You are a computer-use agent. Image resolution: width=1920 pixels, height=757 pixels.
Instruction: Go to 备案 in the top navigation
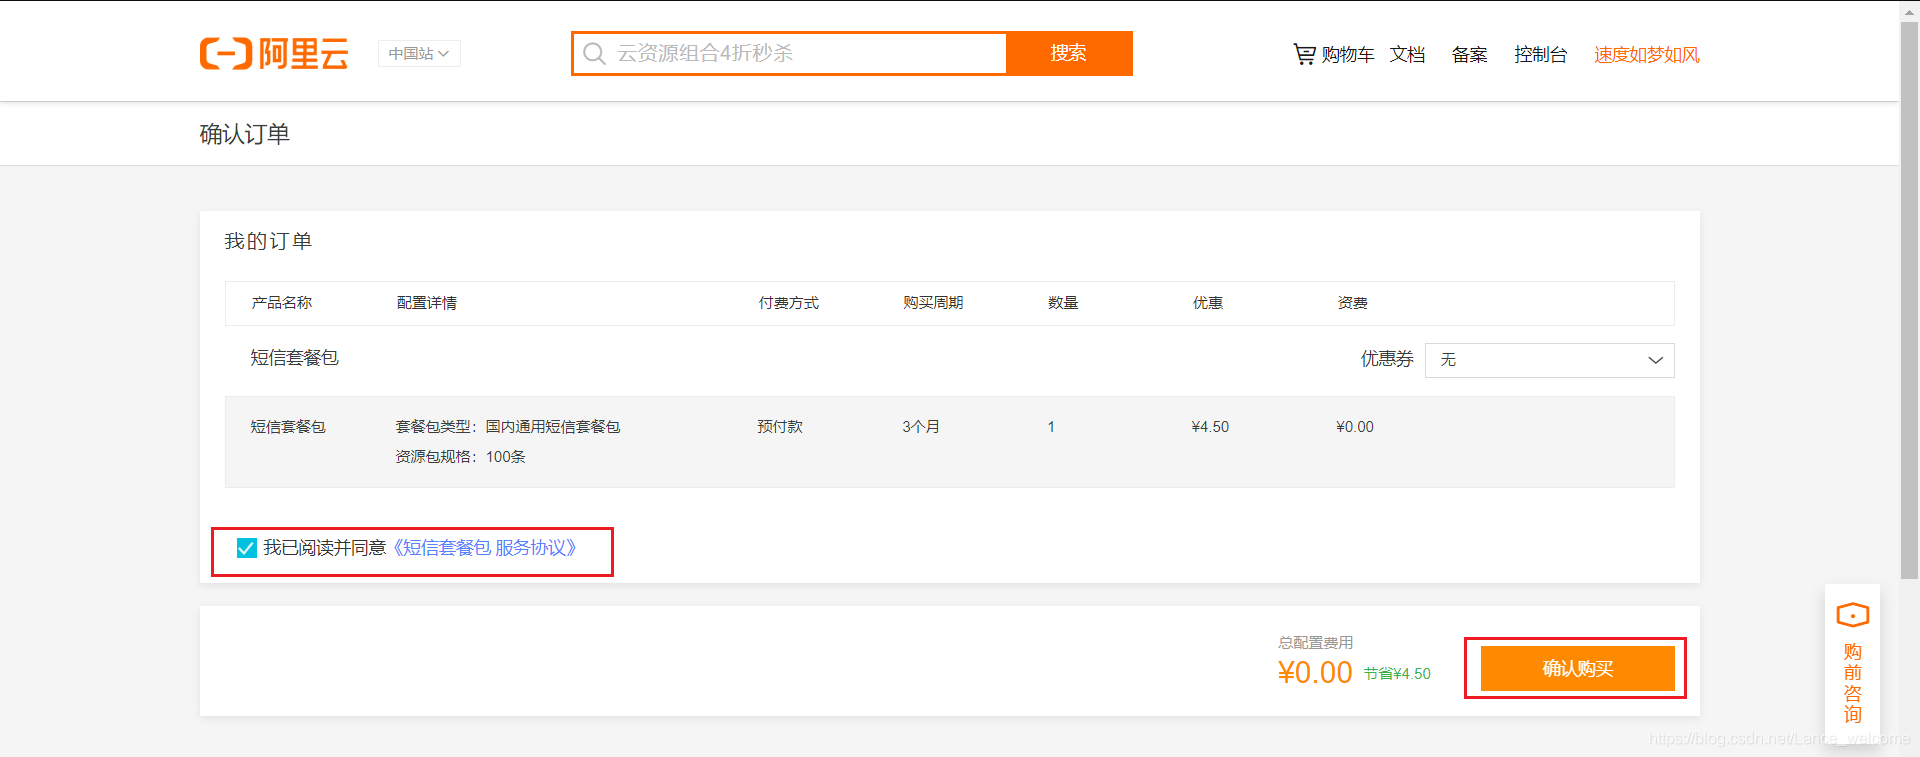coord(1469,54)
